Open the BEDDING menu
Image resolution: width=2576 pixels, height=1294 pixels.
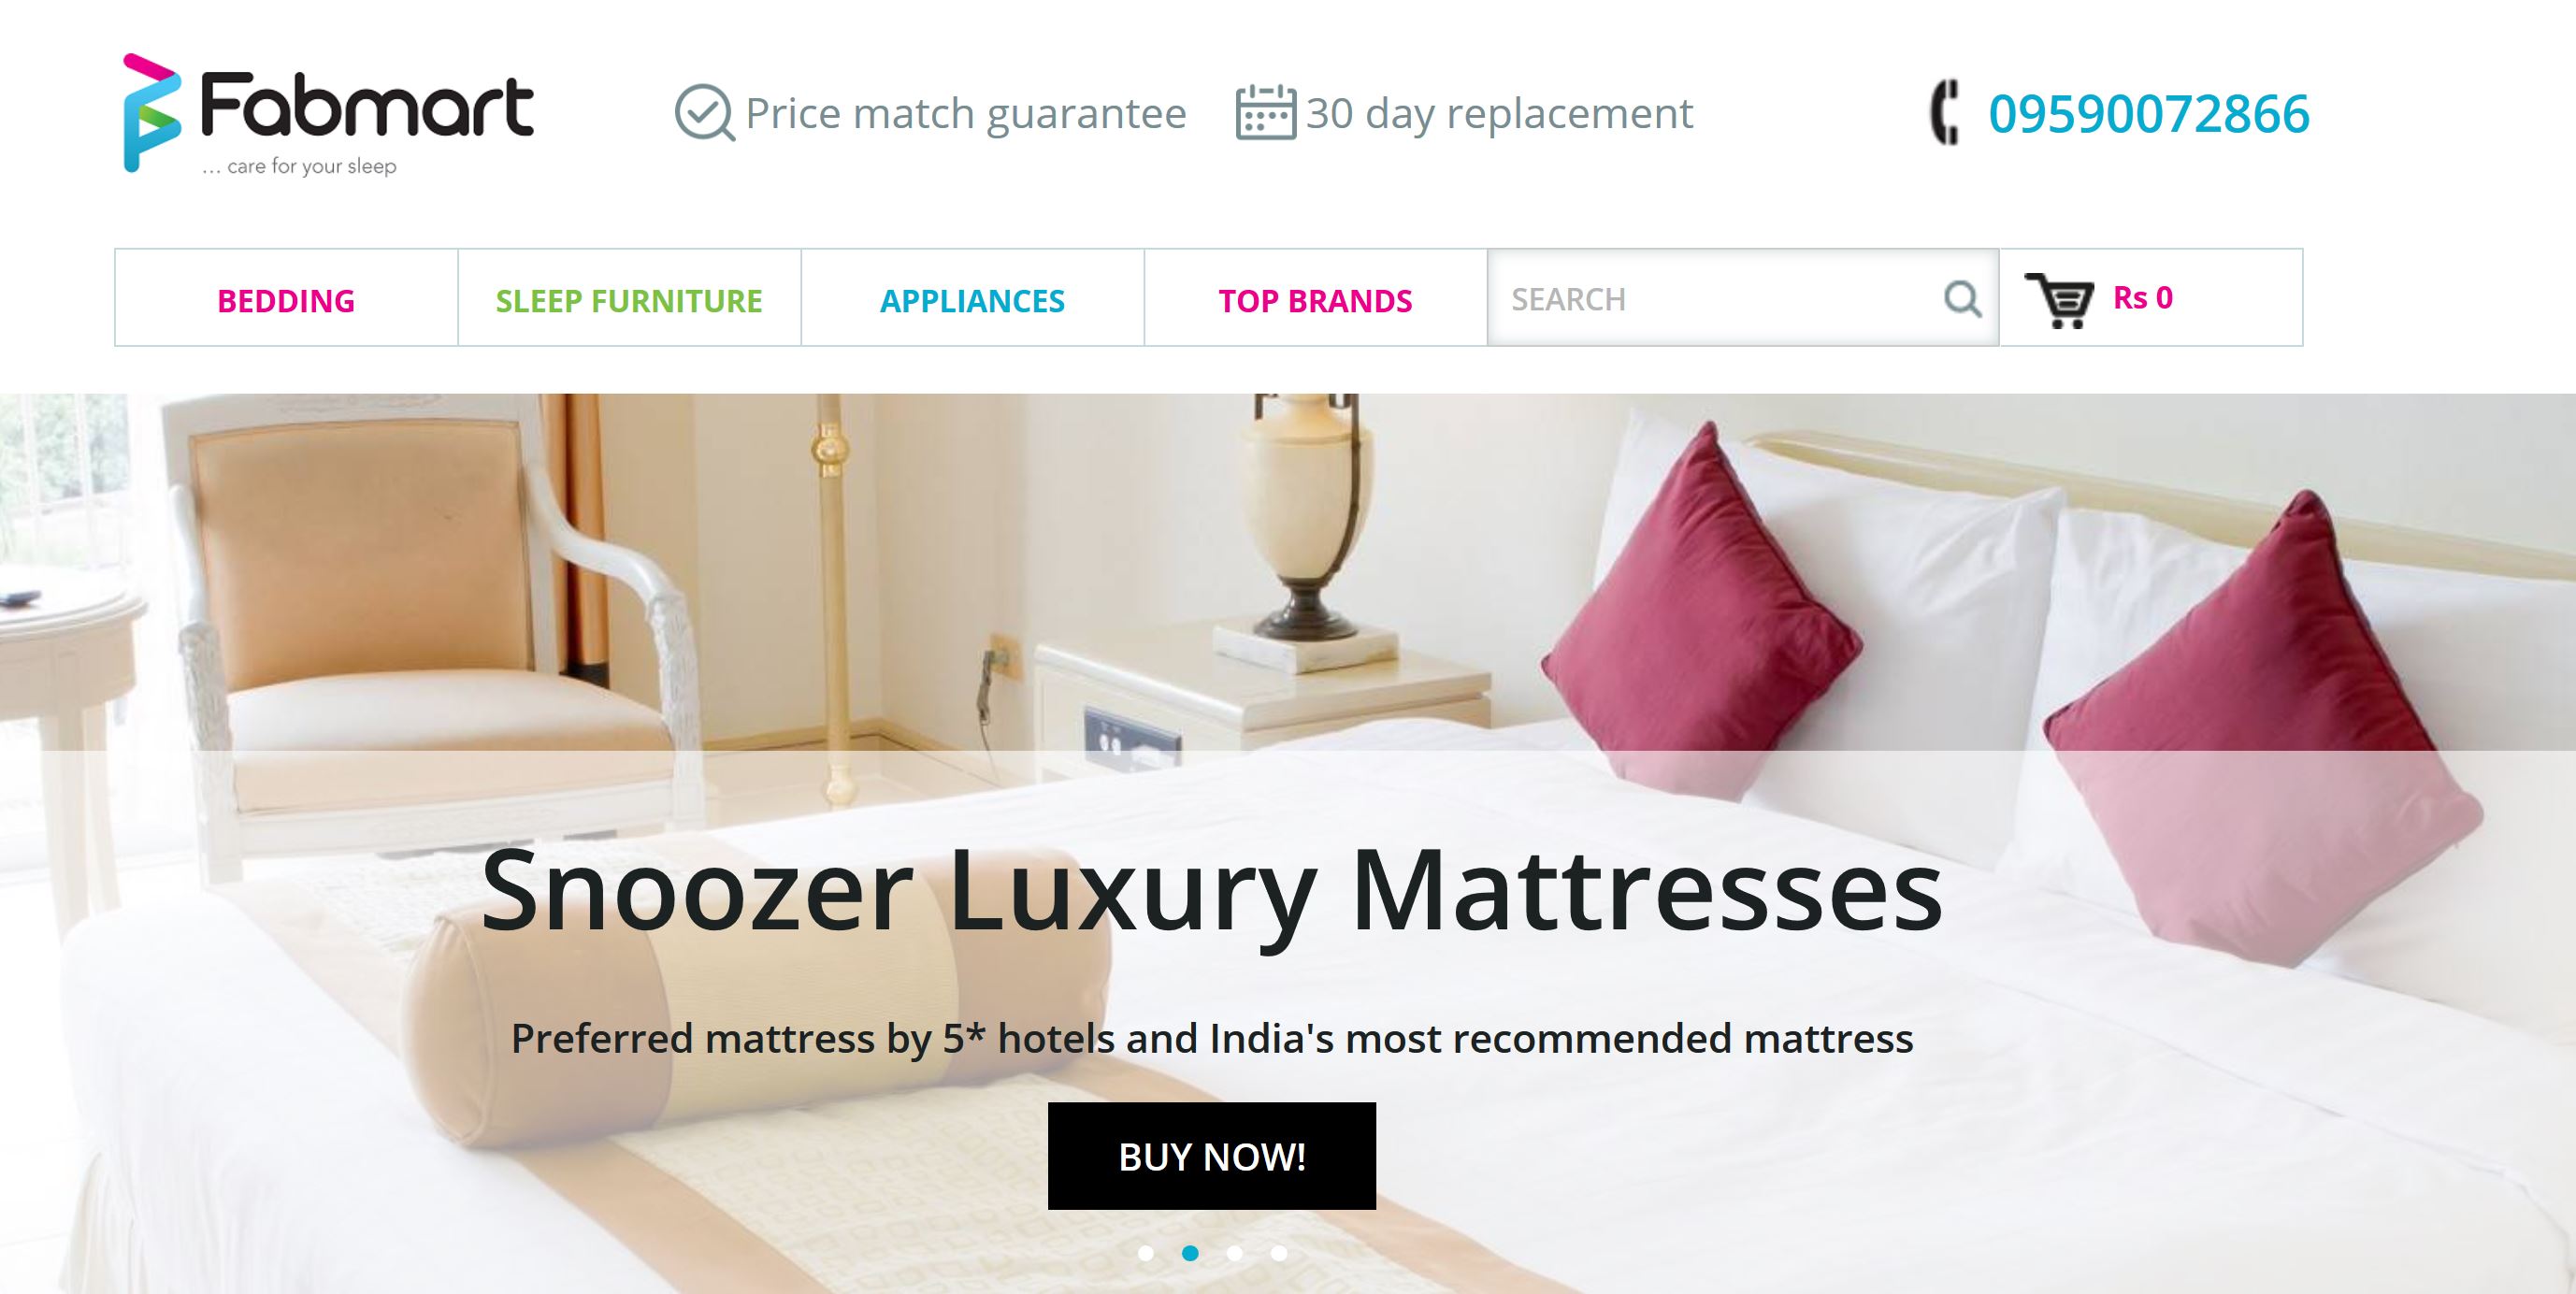(286, 299)
